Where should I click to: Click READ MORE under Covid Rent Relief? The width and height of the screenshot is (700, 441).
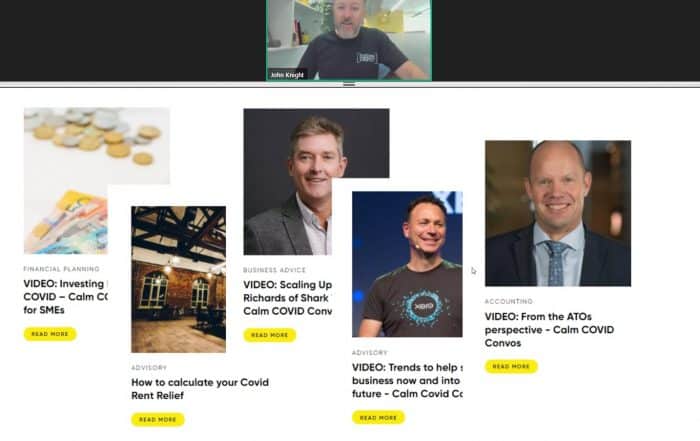pos(158,420)
